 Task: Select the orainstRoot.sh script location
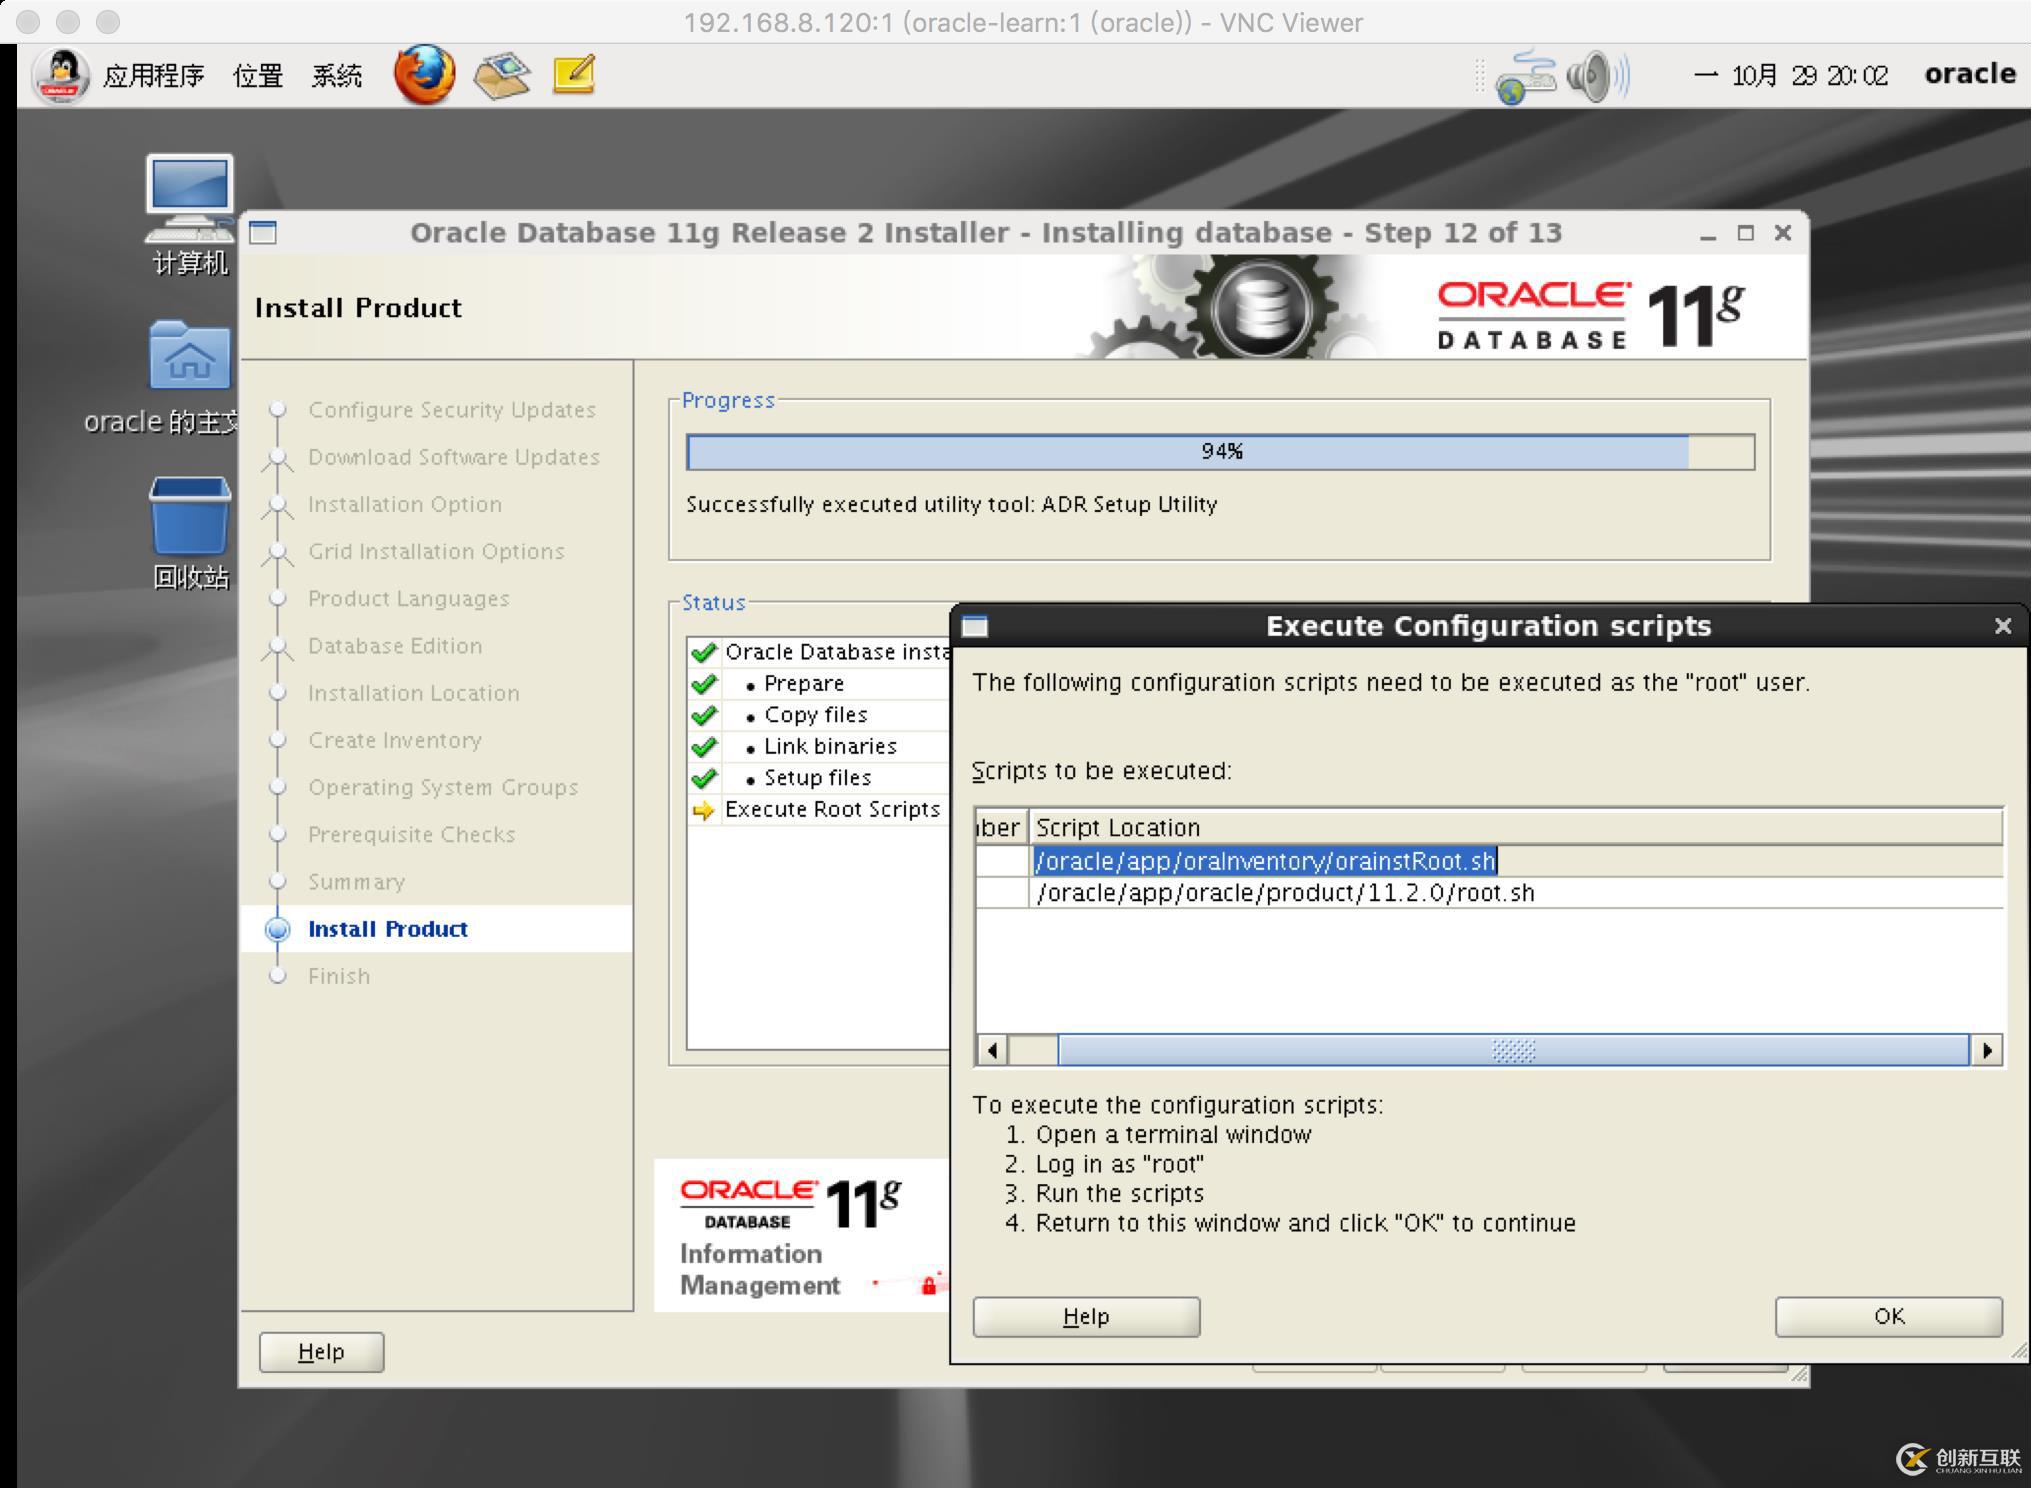click(1263, 861)
